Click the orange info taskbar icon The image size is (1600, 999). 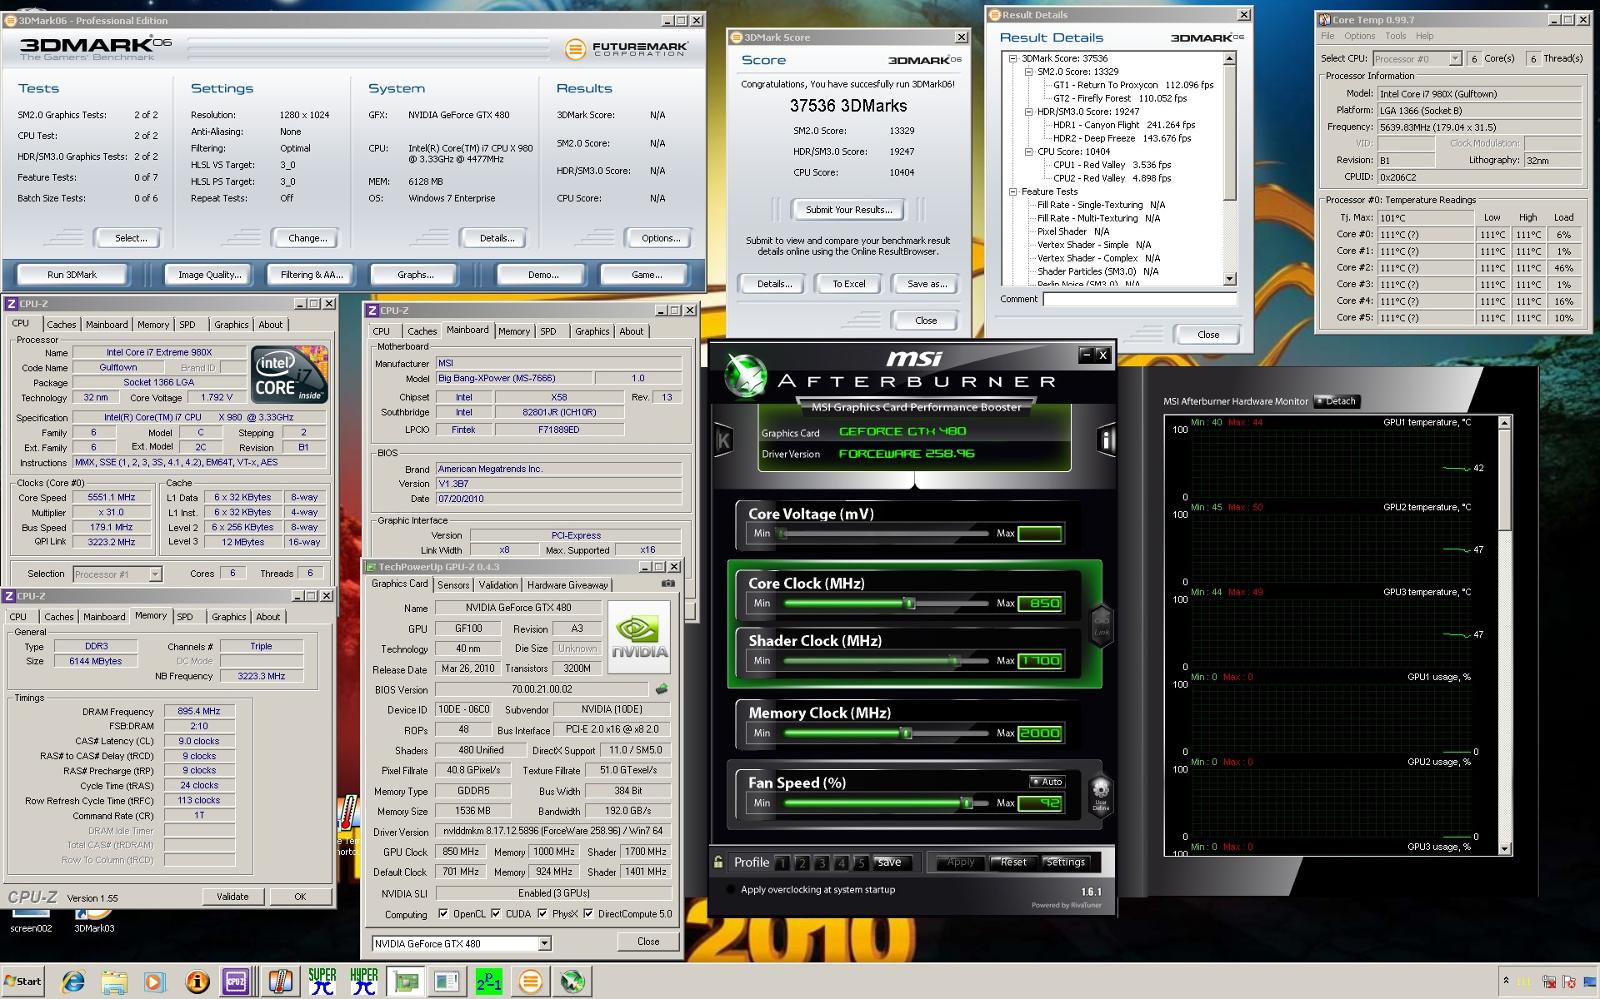click(x=197, y=981)
